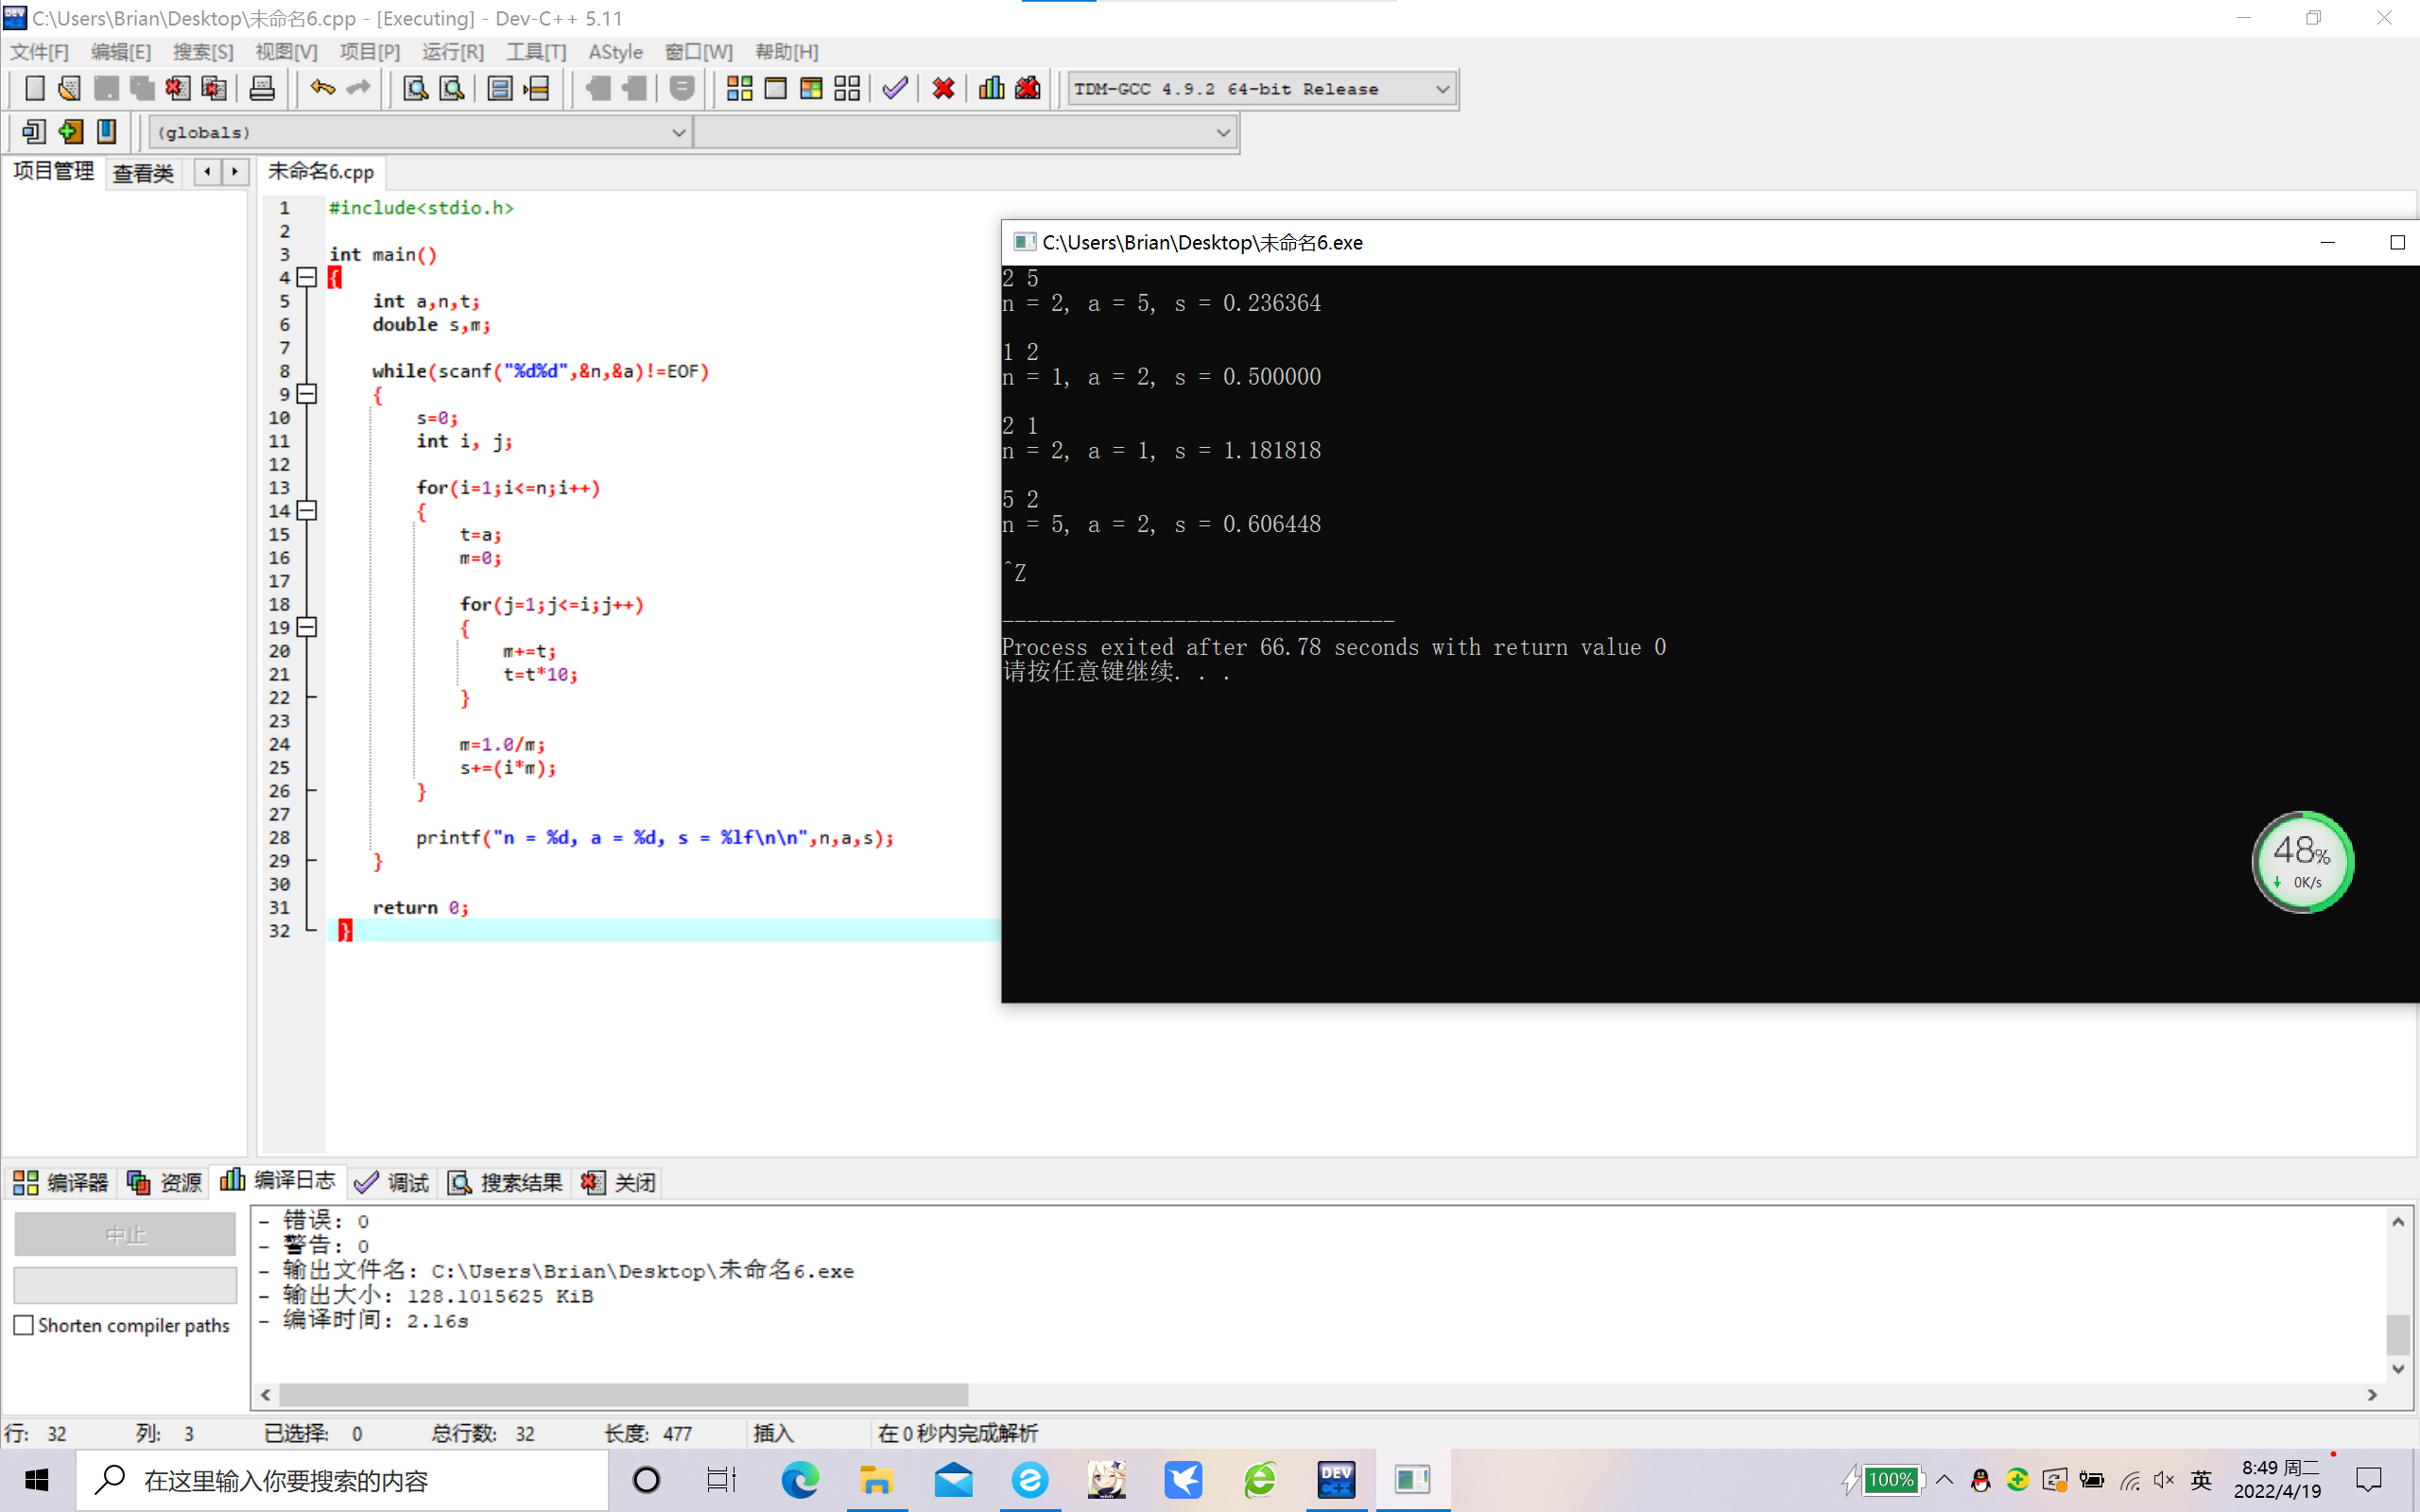Click the Debug checkmark toolbar icon
This screenshot has width=2420, height=1512.
[895, 89]
